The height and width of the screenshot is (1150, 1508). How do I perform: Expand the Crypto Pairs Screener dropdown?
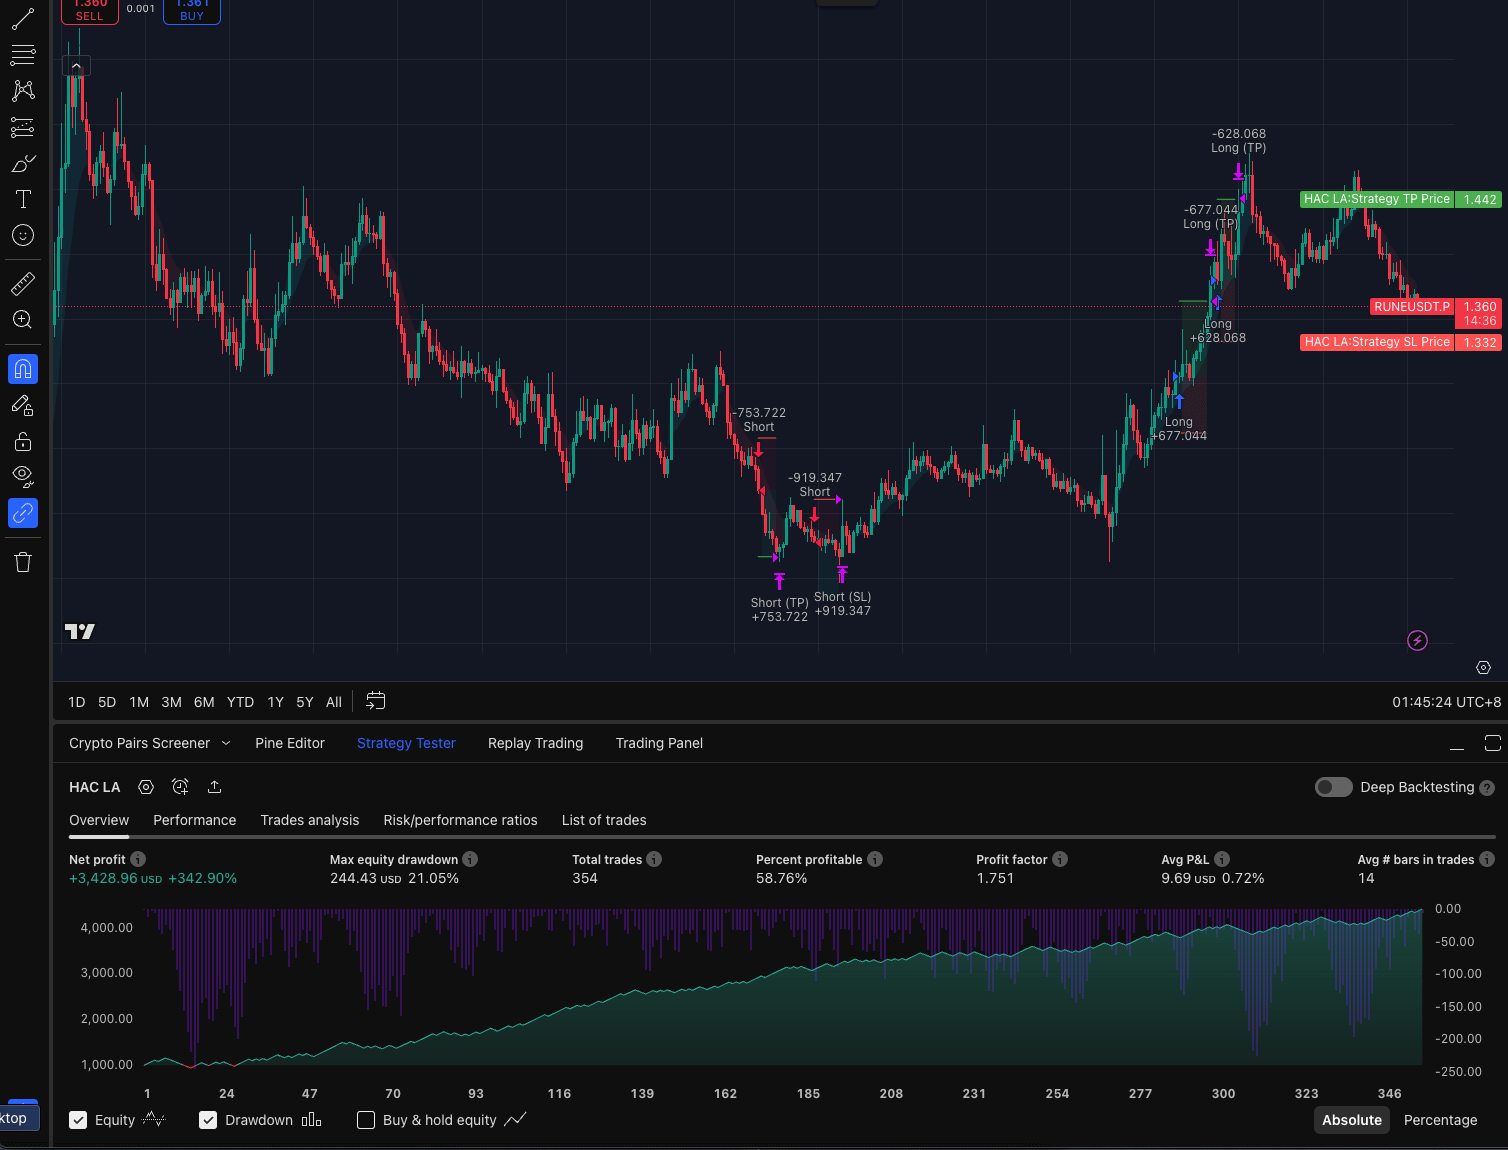point(226,743)
